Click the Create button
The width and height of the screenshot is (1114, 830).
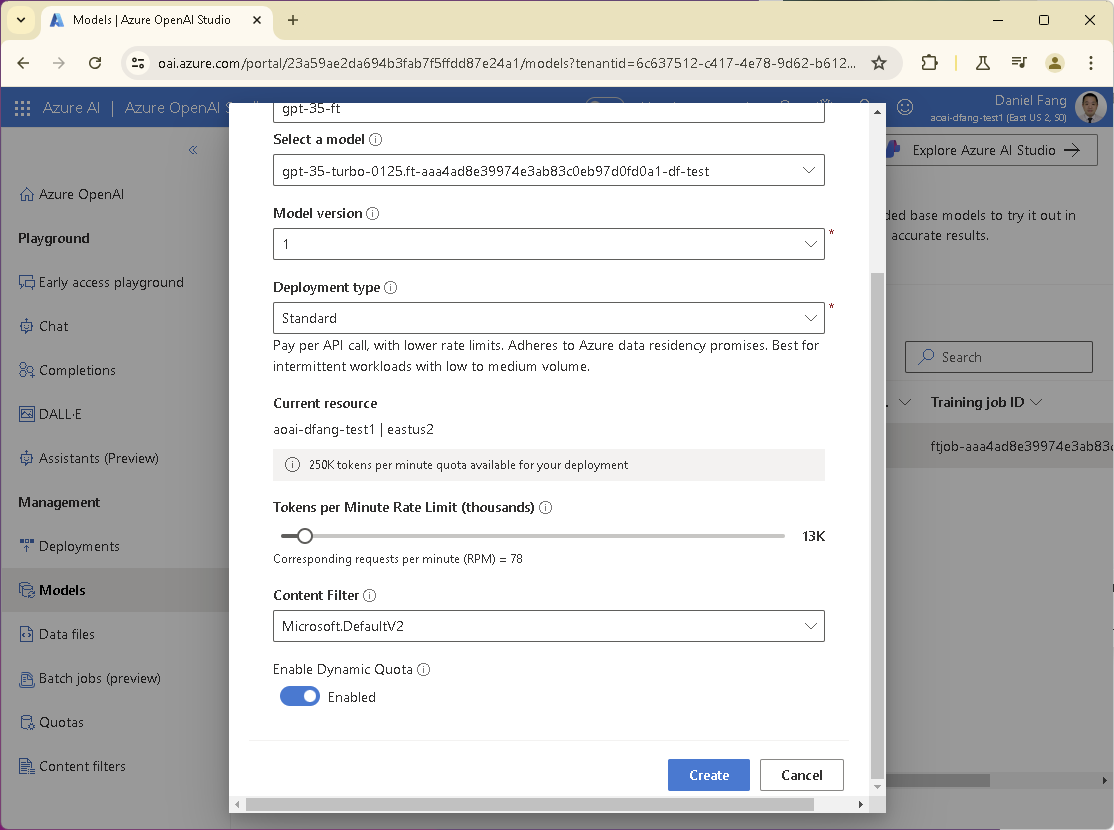(708, 775)
